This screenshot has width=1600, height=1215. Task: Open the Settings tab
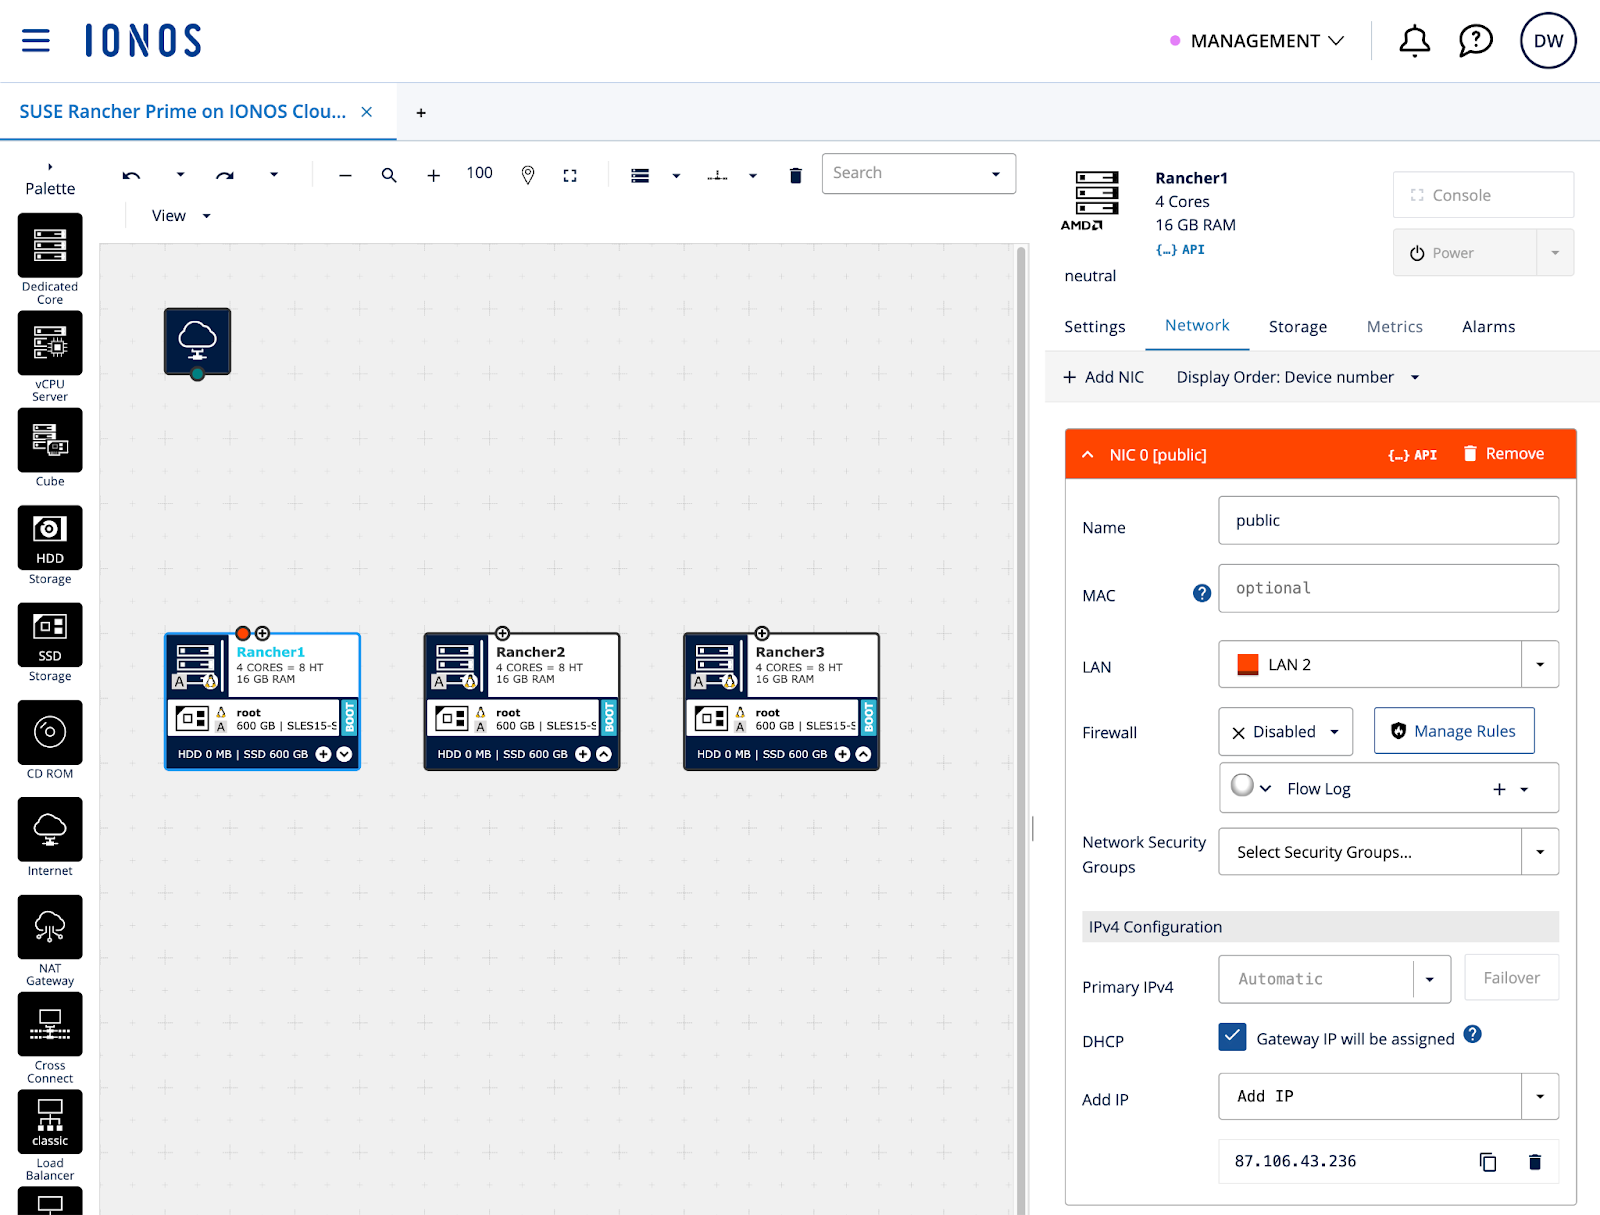pyautogui.click(x=1094, y=327)
